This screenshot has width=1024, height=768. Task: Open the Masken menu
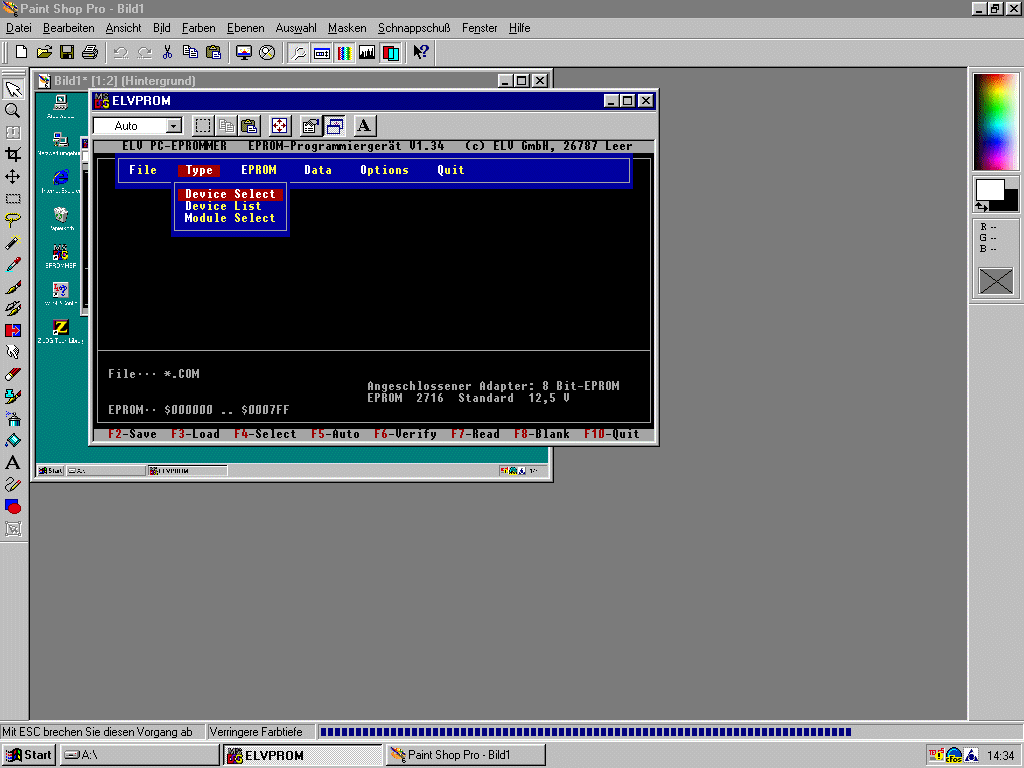coord(347,28)
